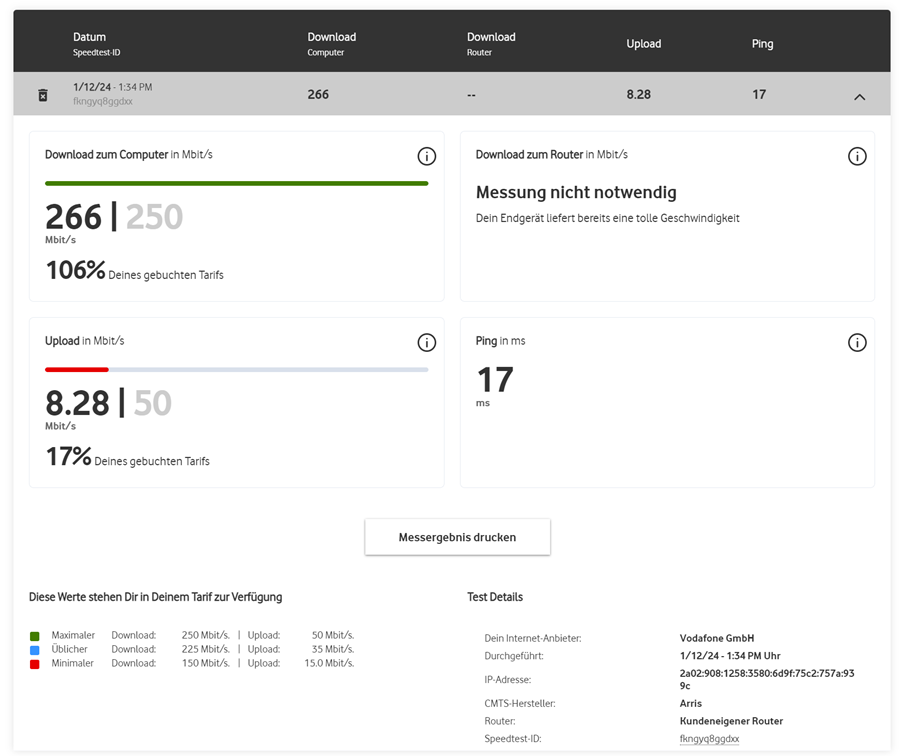Delete the speedtest entry with trash icon
This screenshot has width=903, height=756.
[x=42, y=95]
